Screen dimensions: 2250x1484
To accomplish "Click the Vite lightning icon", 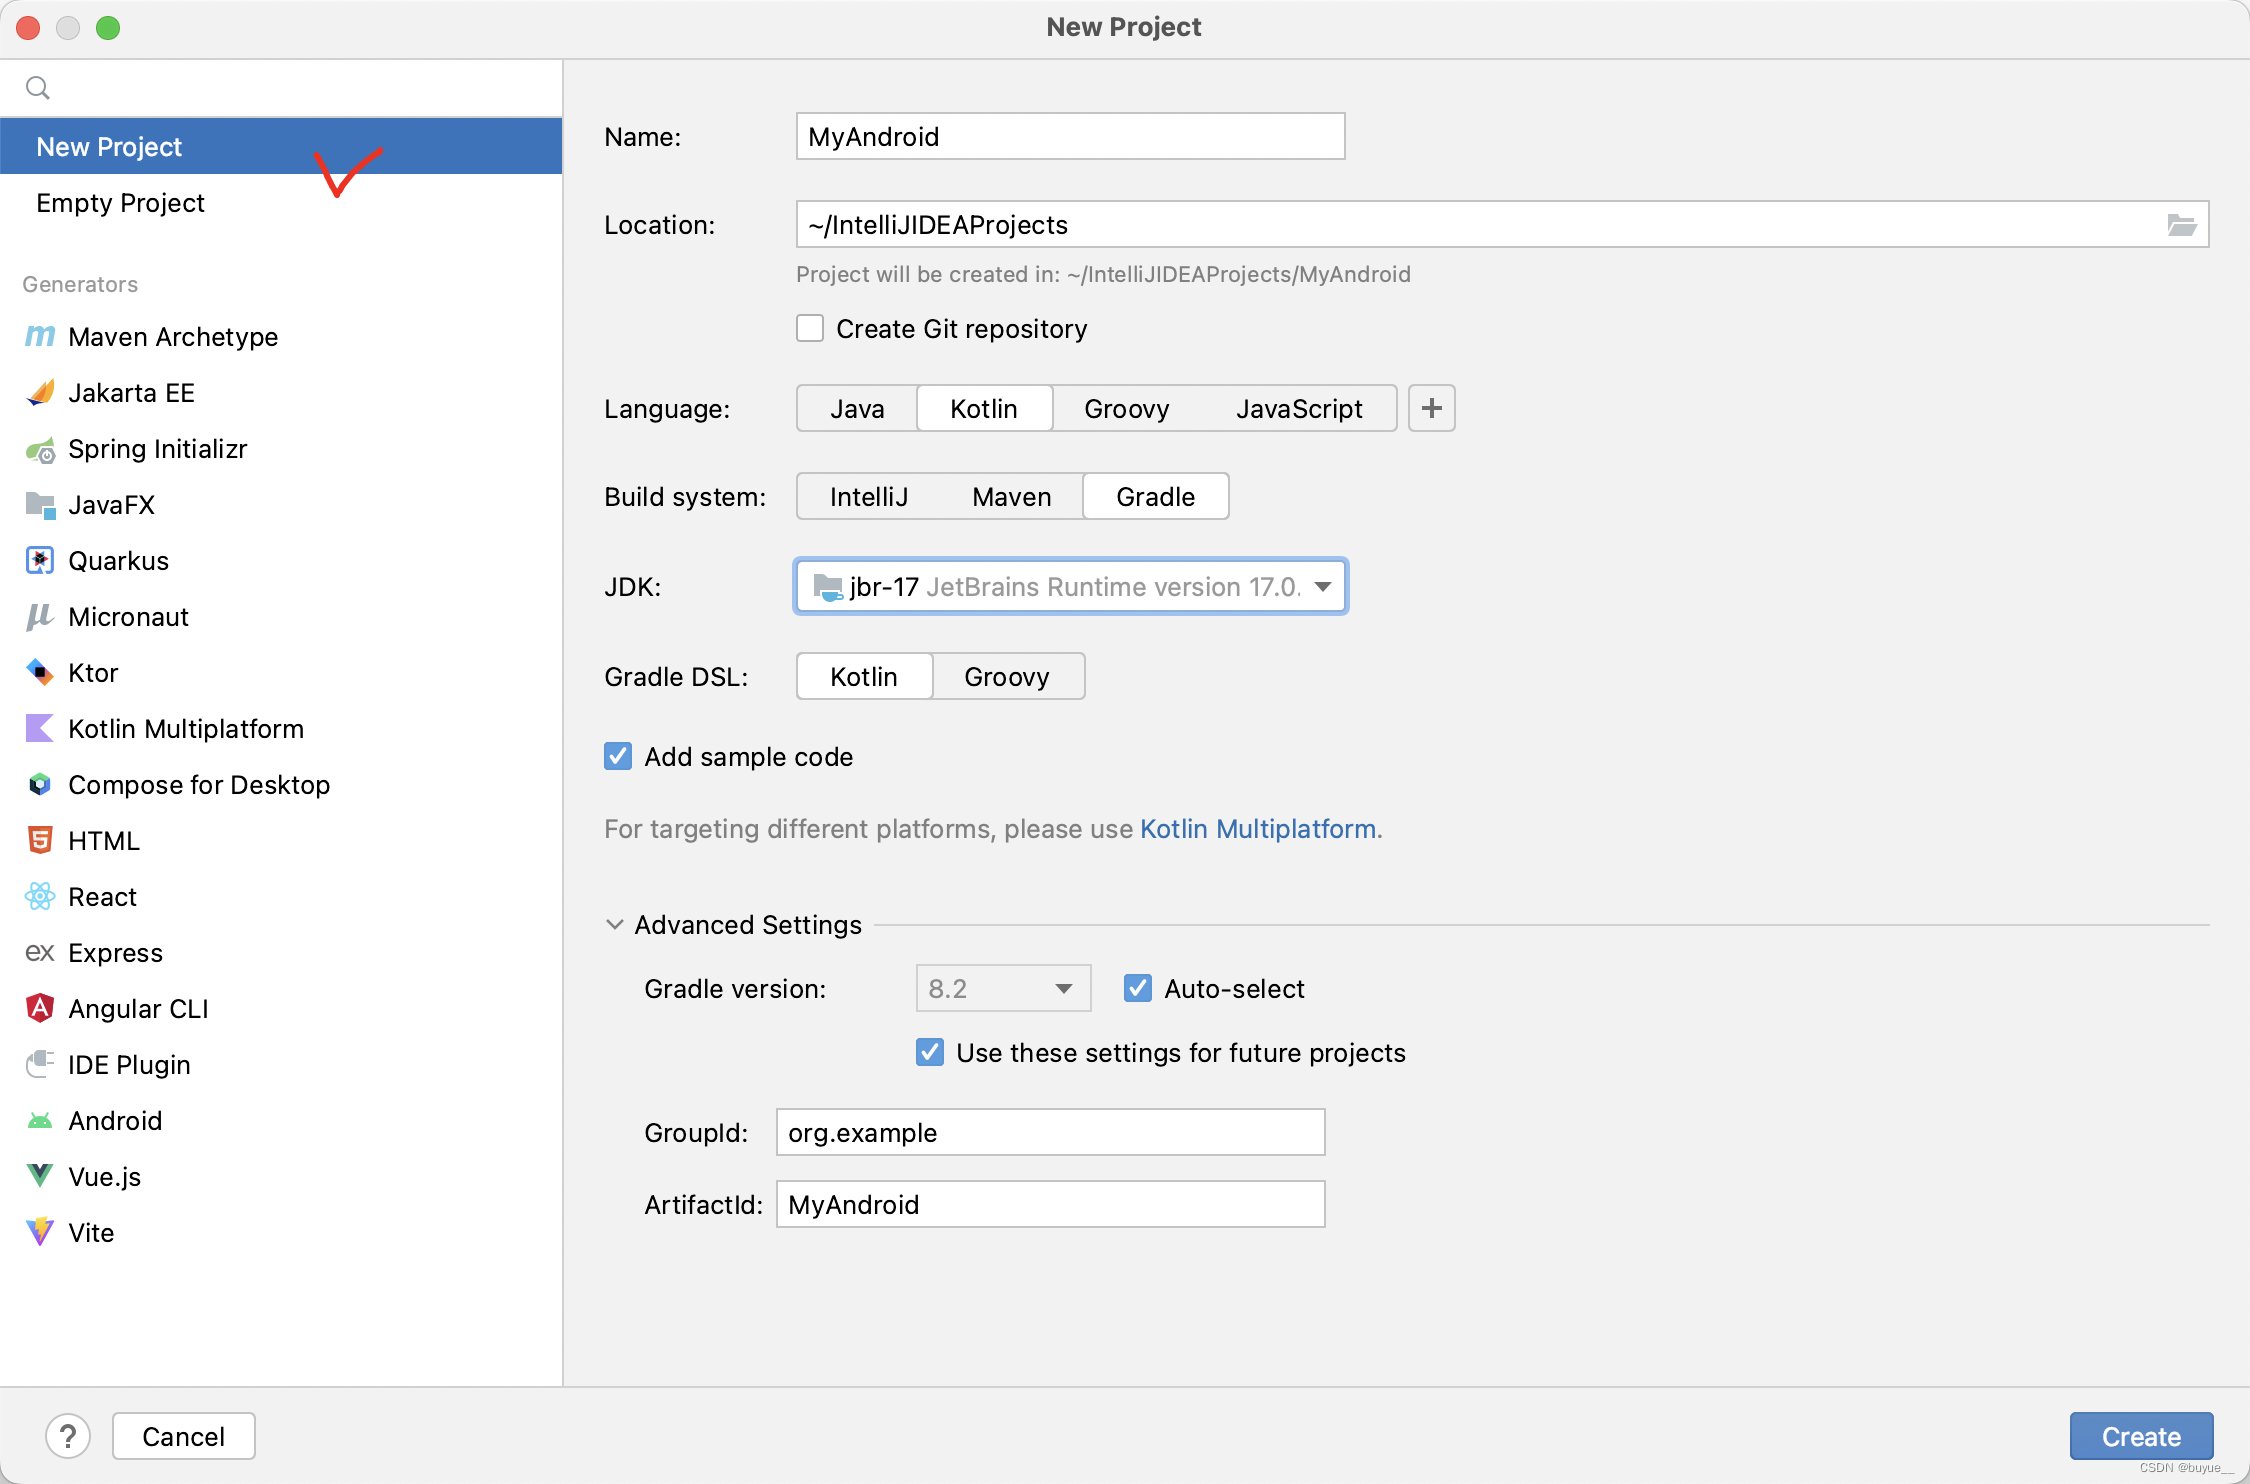I will pos(40,1233).
